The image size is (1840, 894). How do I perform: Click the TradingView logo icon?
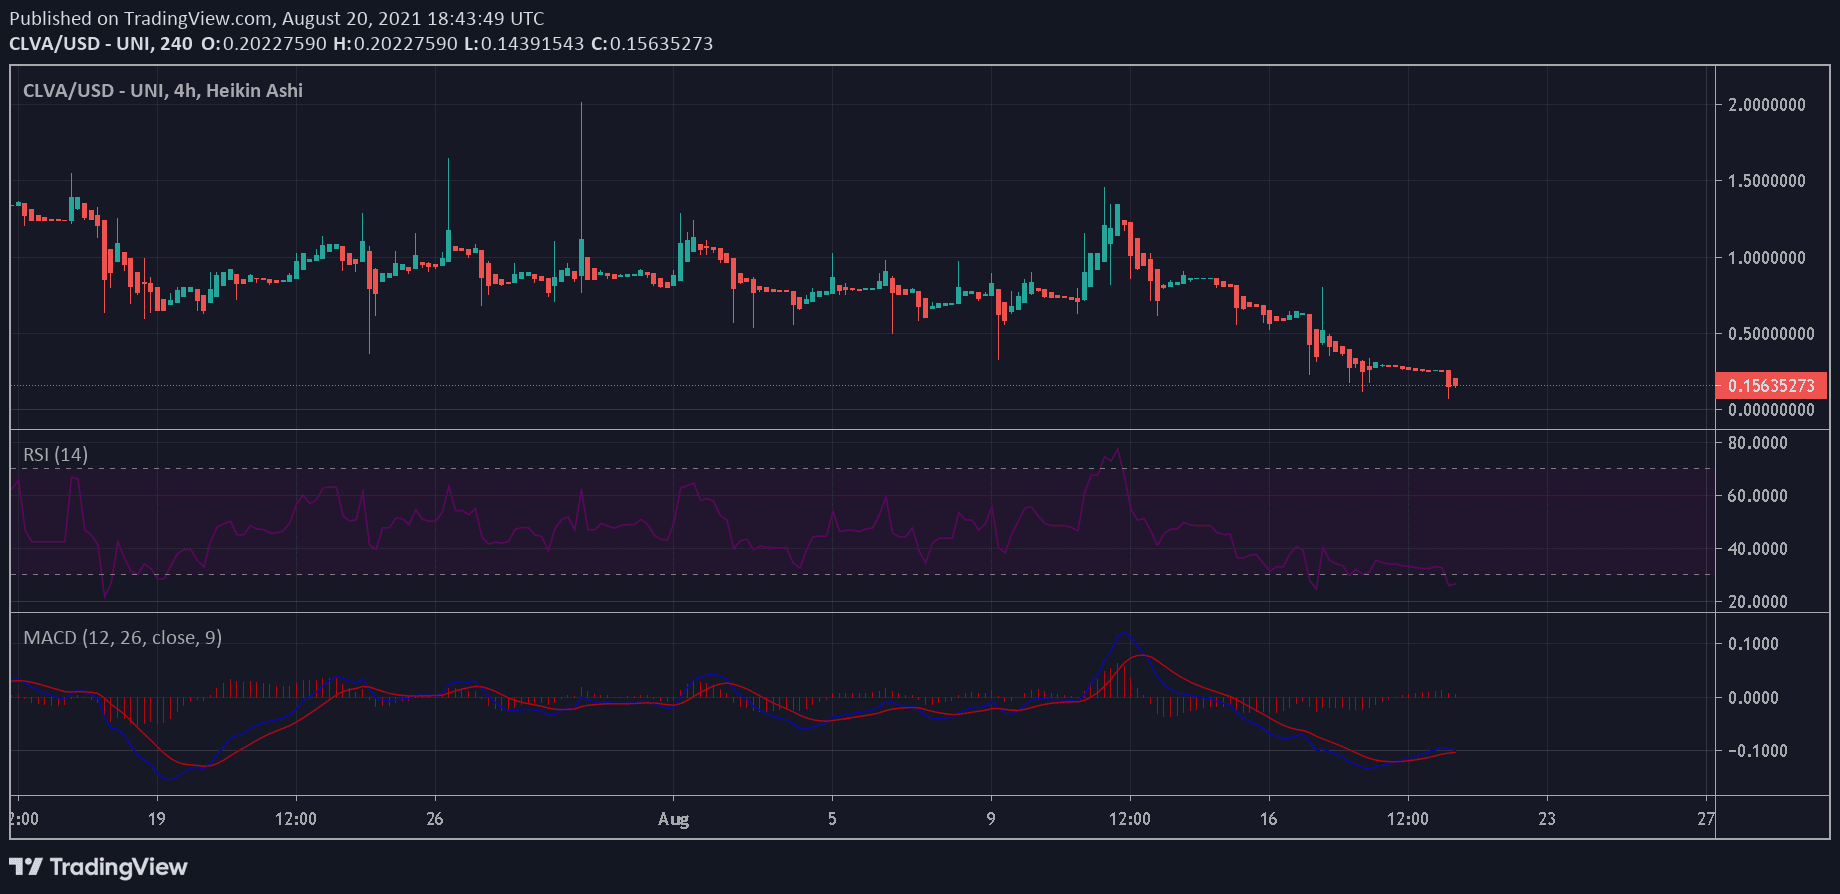pyautogui.click(x=26, y=867)
